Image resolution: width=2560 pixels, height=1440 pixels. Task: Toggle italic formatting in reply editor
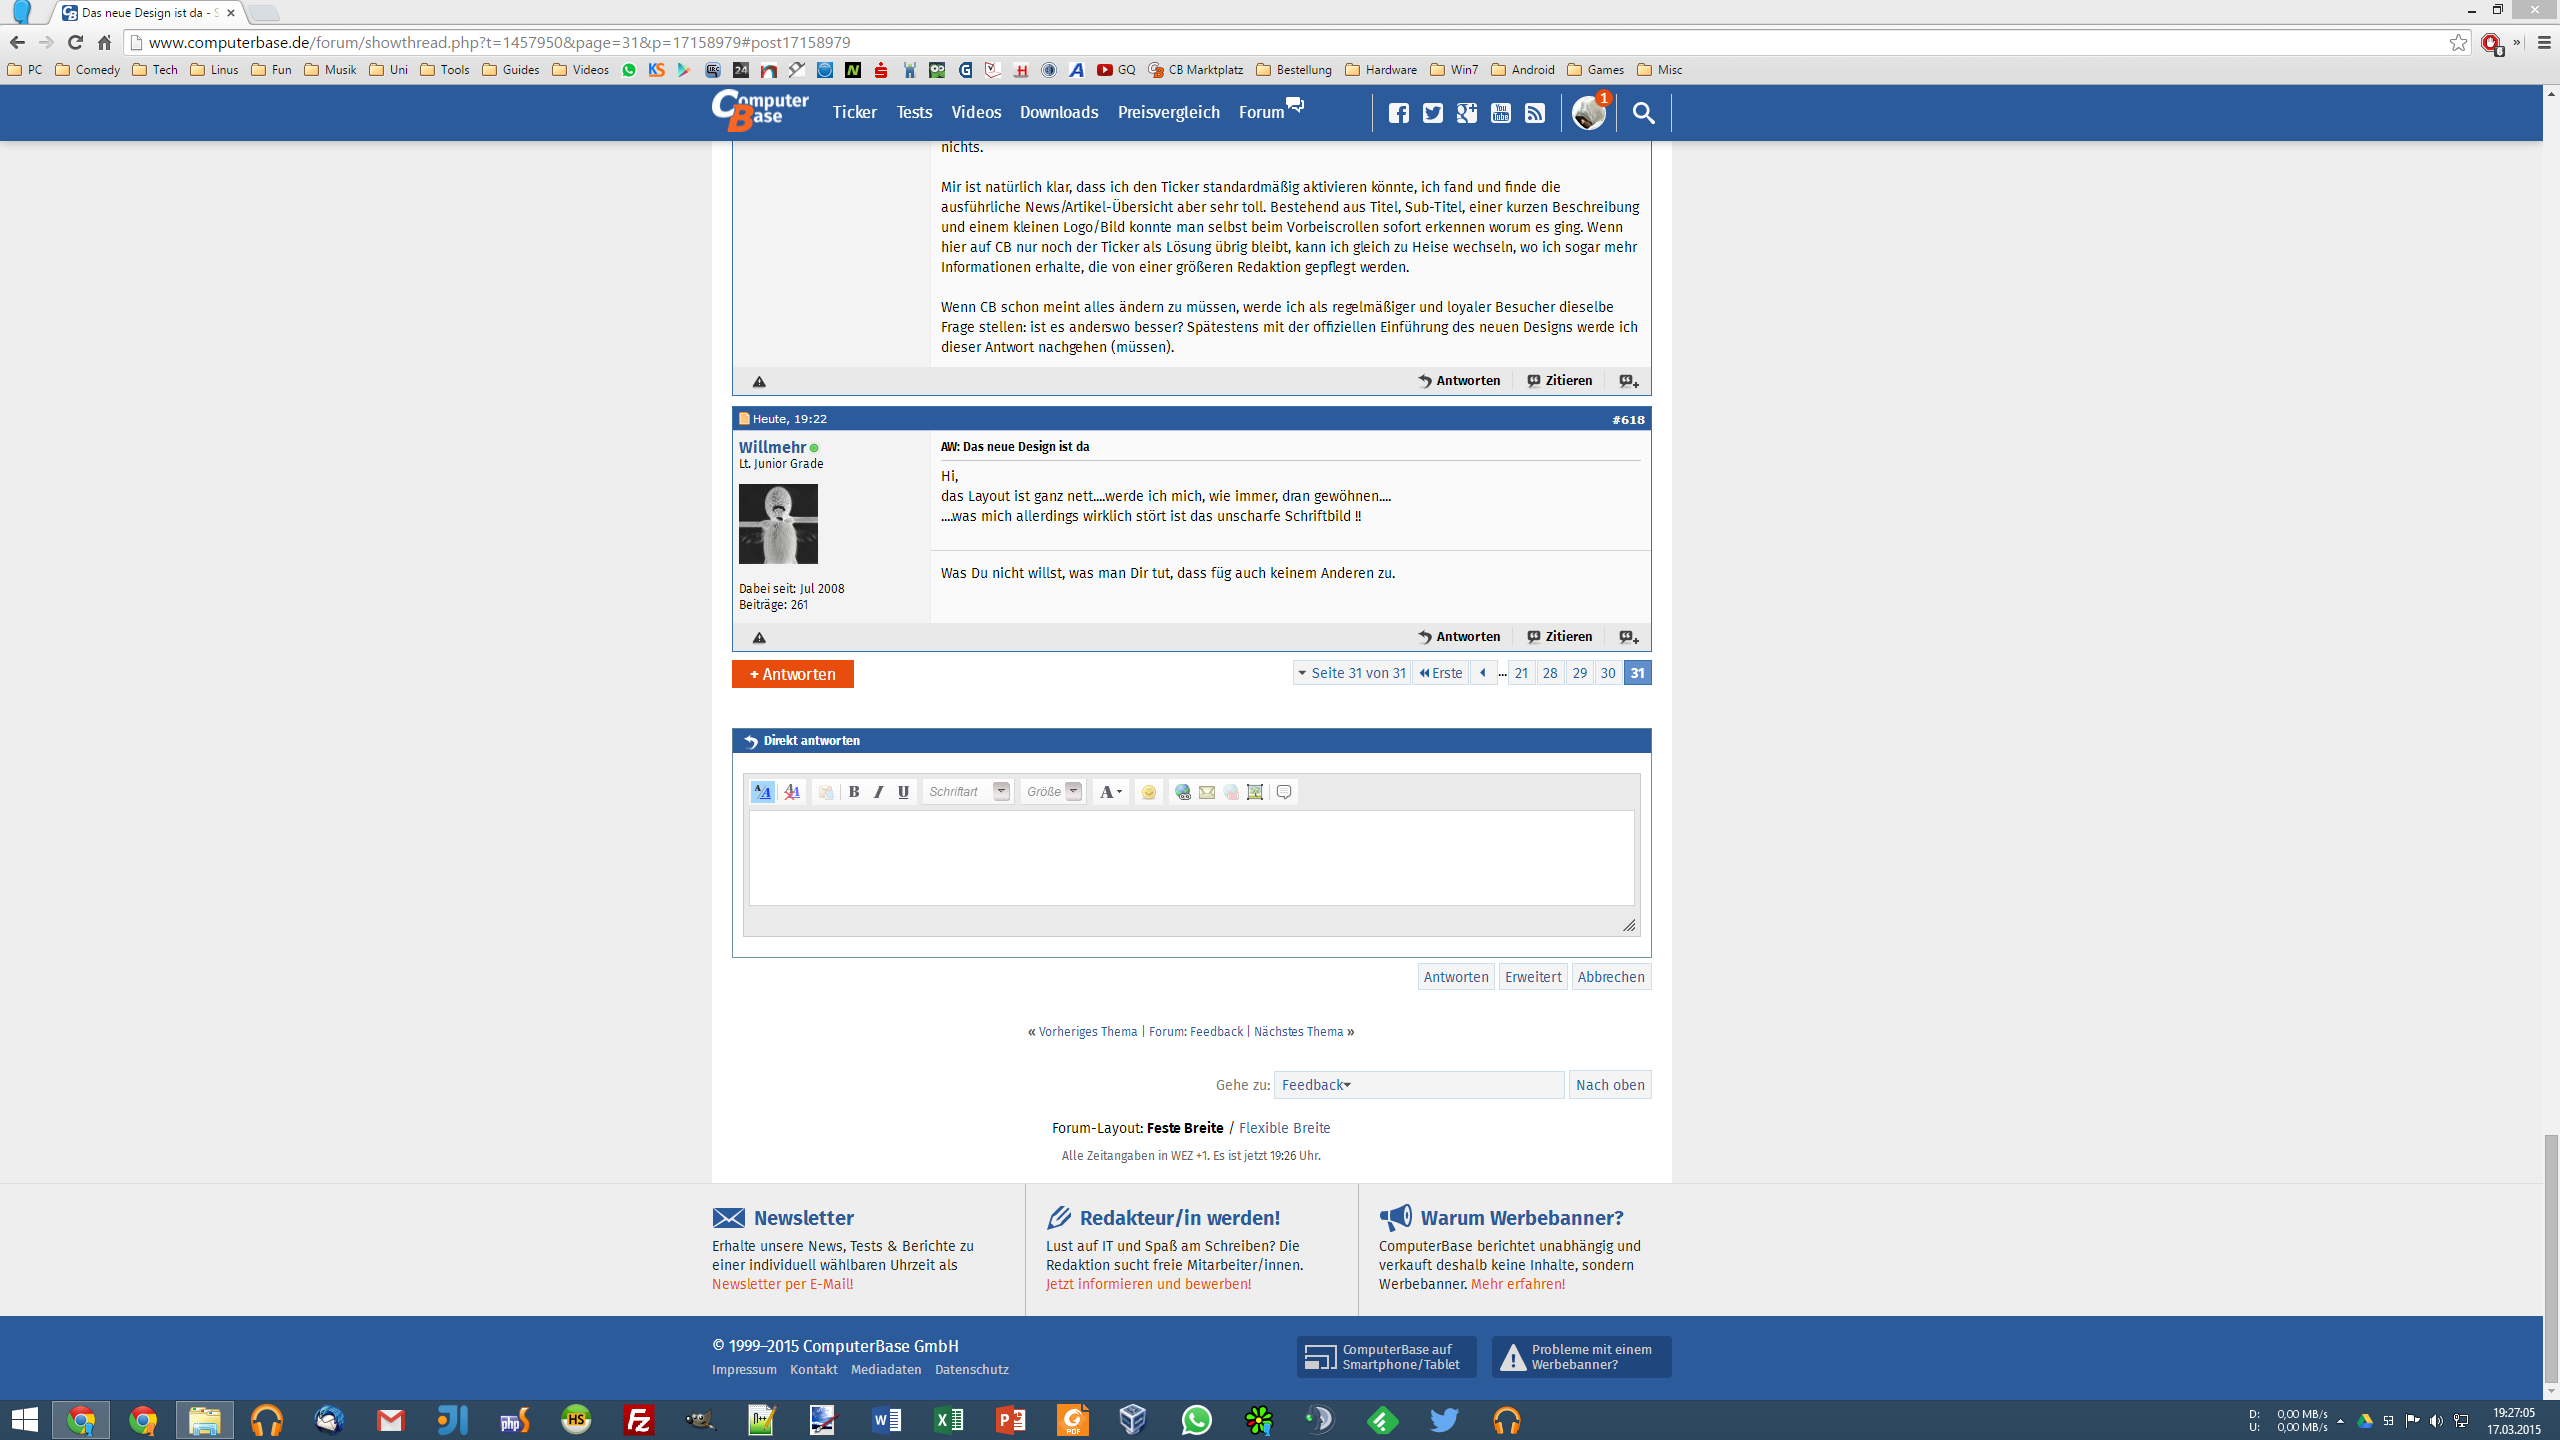click(x=879, y=792)
